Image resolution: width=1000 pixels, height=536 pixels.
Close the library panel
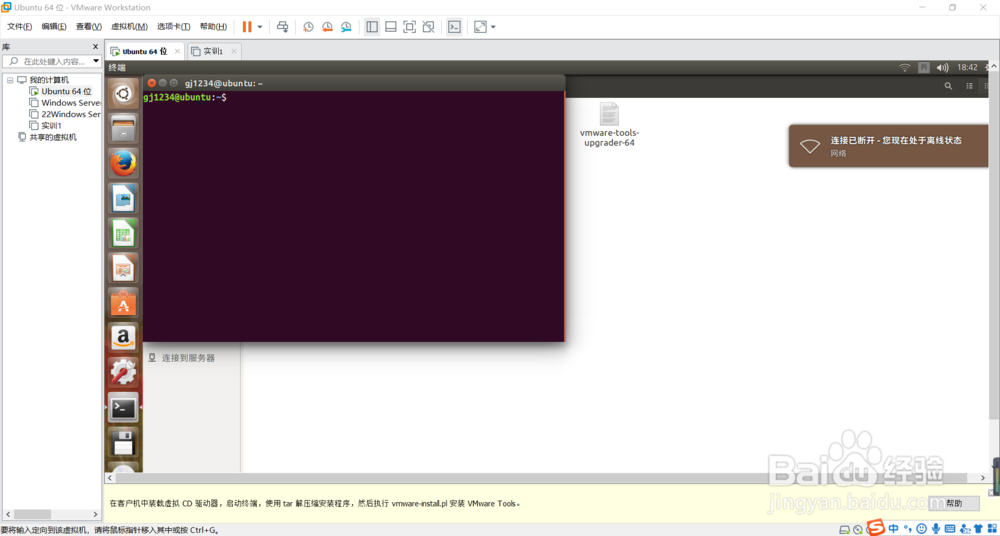point(96,47)
